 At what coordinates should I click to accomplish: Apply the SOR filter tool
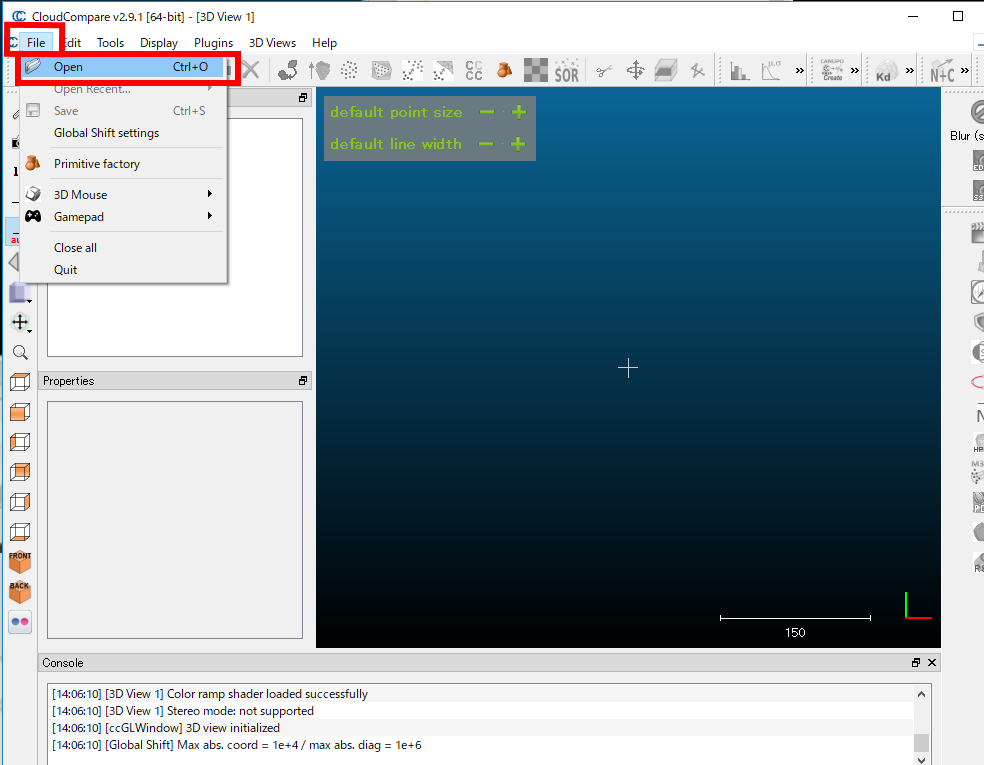pyautogui.click(x=567, y=70)
